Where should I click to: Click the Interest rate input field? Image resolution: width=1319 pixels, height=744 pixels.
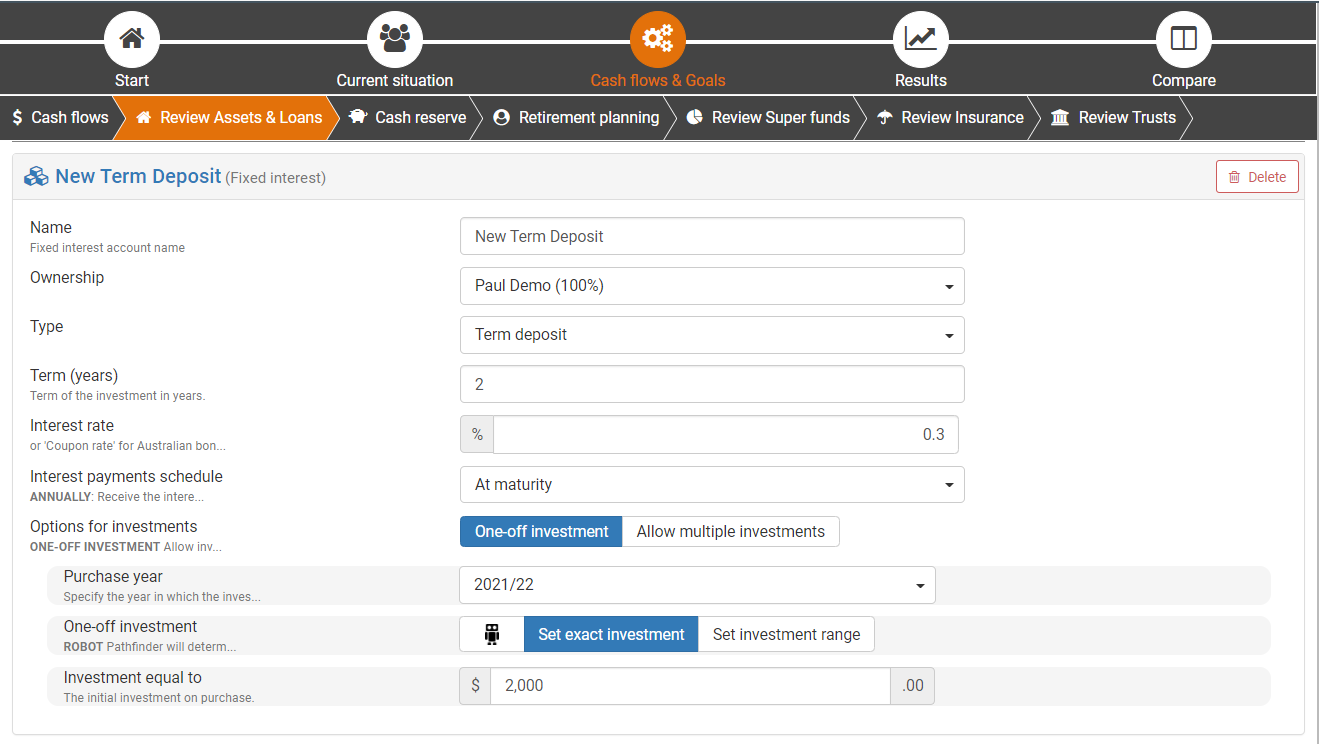(725, 435)
